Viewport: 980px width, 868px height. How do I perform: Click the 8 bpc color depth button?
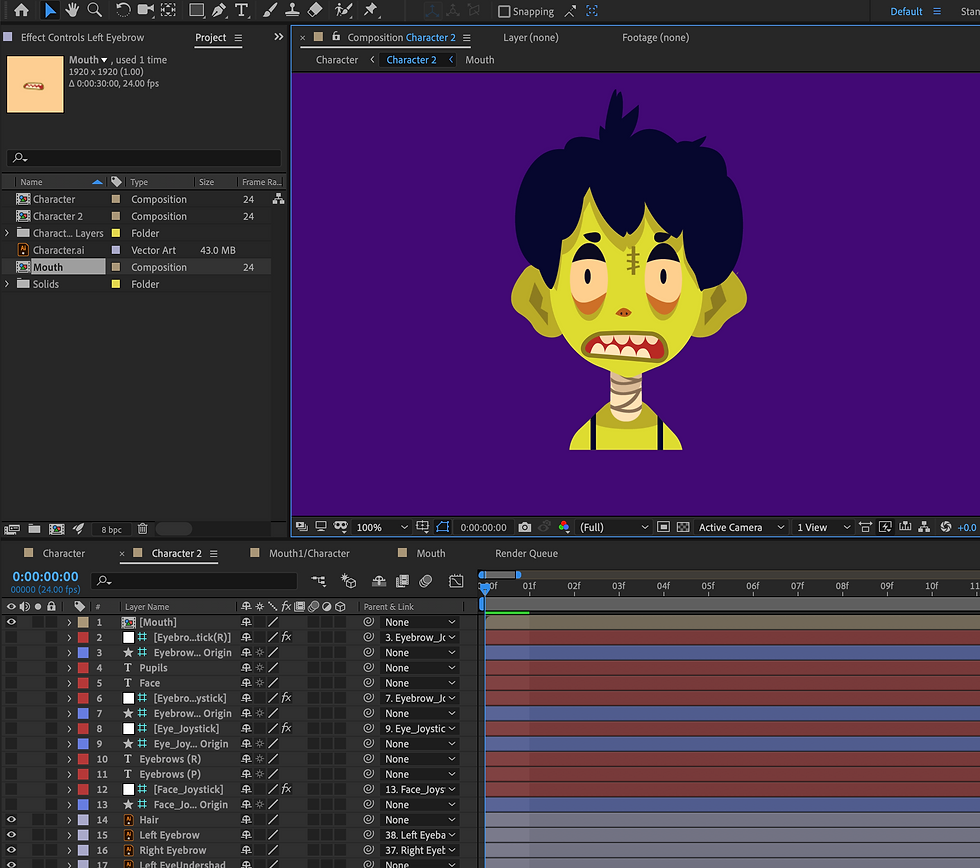[x=111, y=529]
